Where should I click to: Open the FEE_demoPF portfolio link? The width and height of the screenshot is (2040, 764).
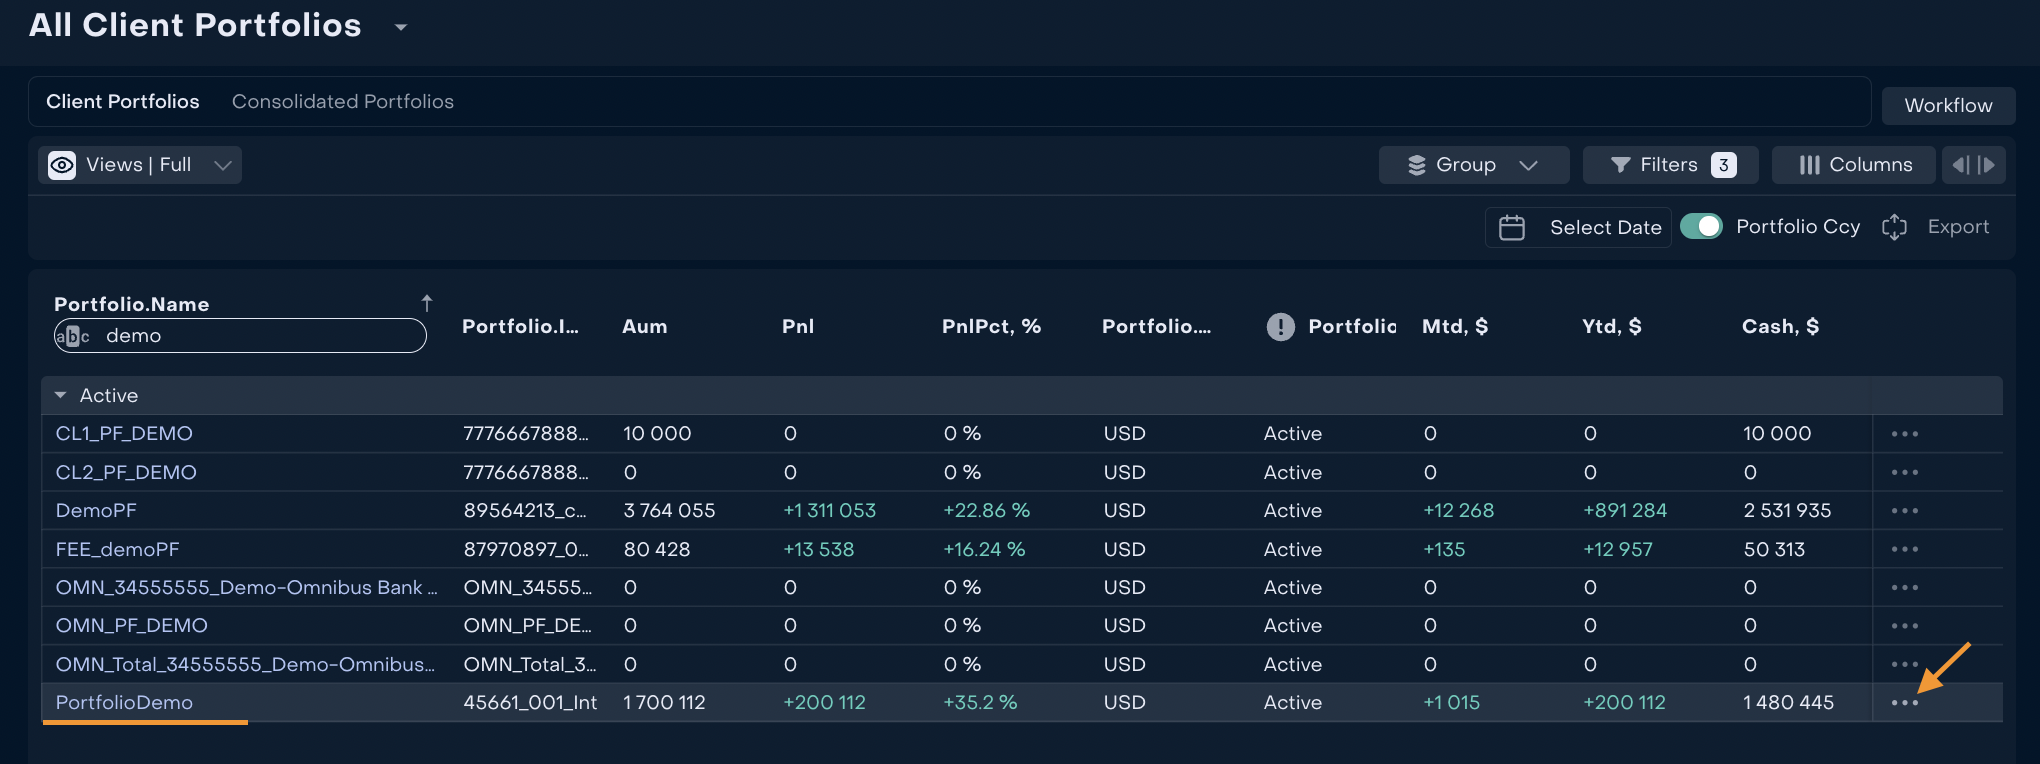tap(117, 550)
